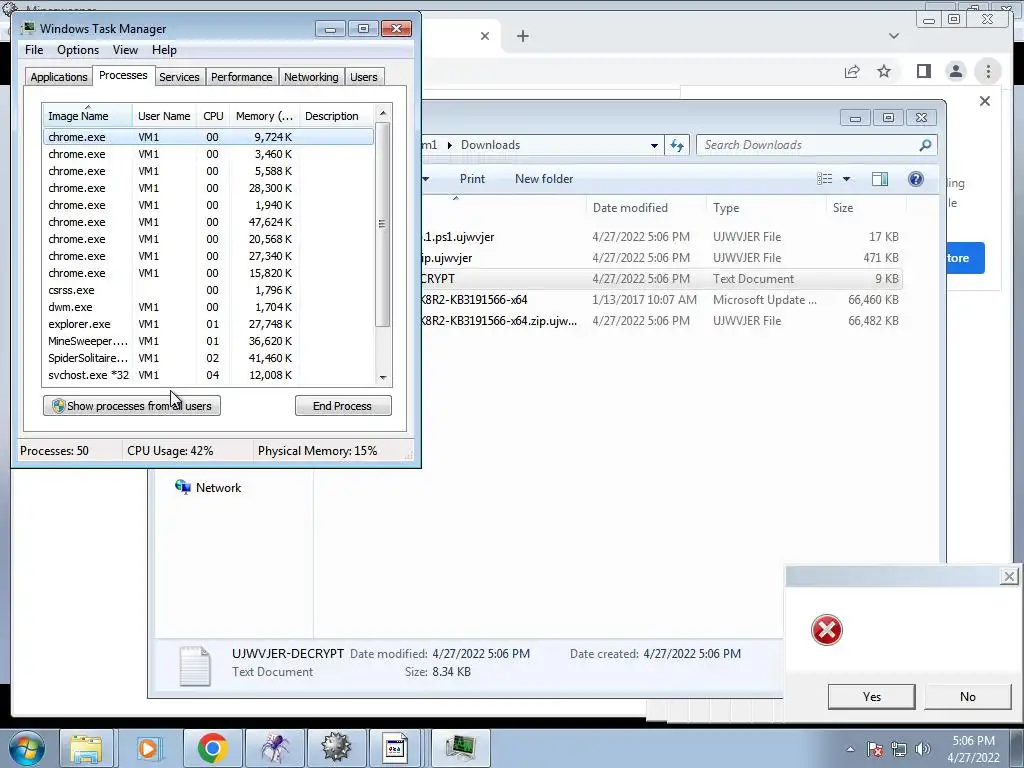Screen dimensions: 1024x768
Task: Sort processes by Image Name column
Action: click(x=88, y=116)
